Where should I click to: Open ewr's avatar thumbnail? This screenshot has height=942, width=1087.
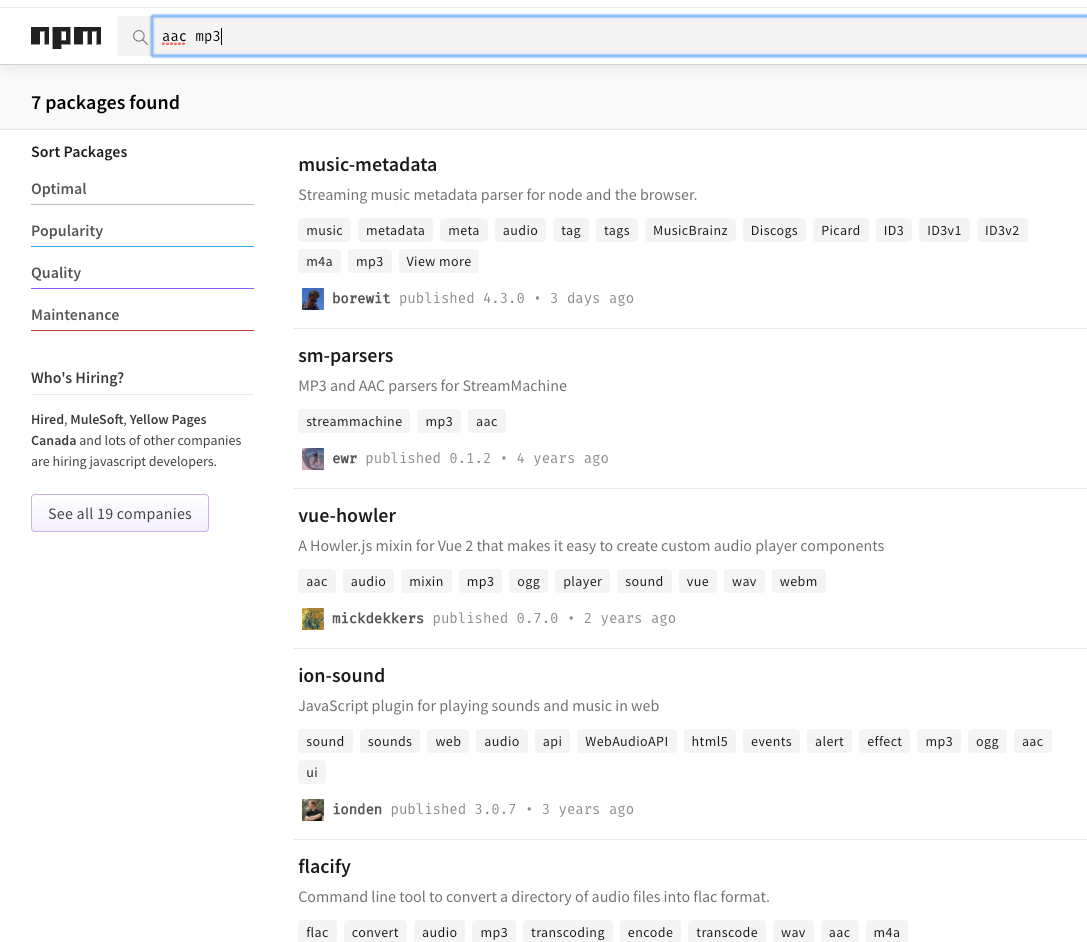click(313, 459)
